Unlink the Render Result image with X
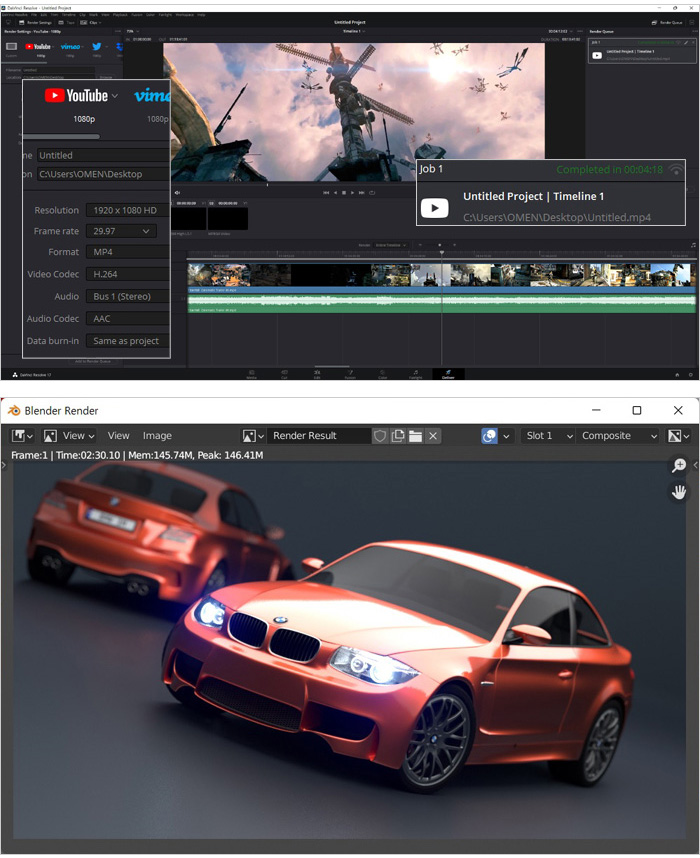This screenshot has height=858, width=700. (432, 436)
